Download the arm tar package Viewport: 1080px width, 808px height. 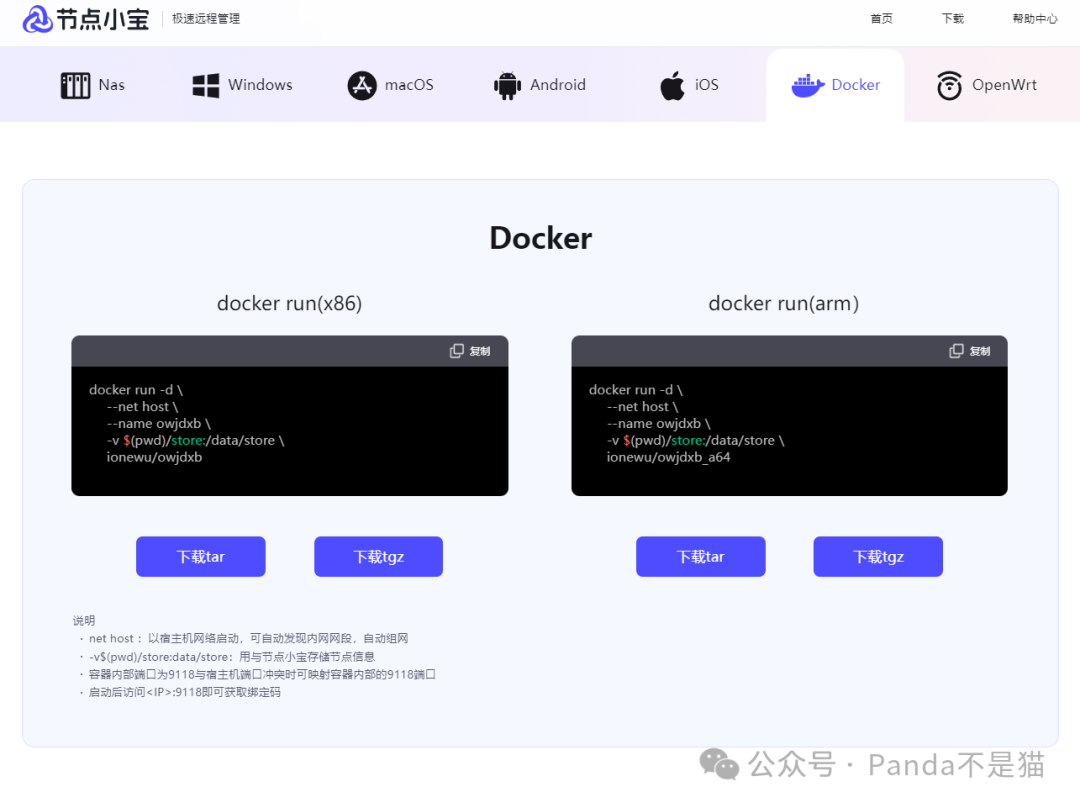(700, 557)
